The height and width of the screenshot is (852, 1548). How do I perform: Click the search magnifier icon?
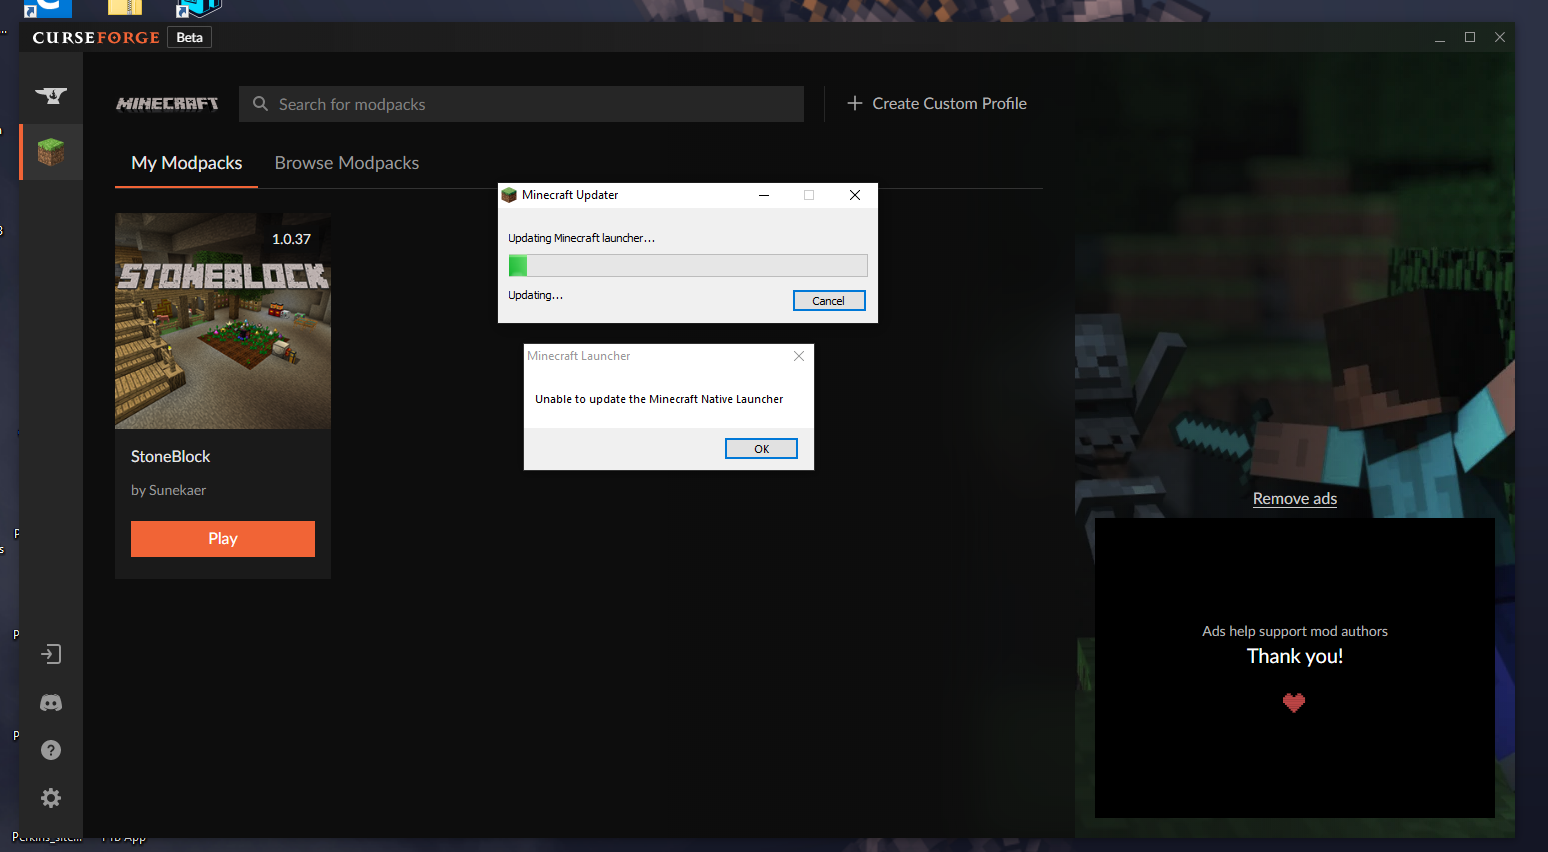coord(260,103)
